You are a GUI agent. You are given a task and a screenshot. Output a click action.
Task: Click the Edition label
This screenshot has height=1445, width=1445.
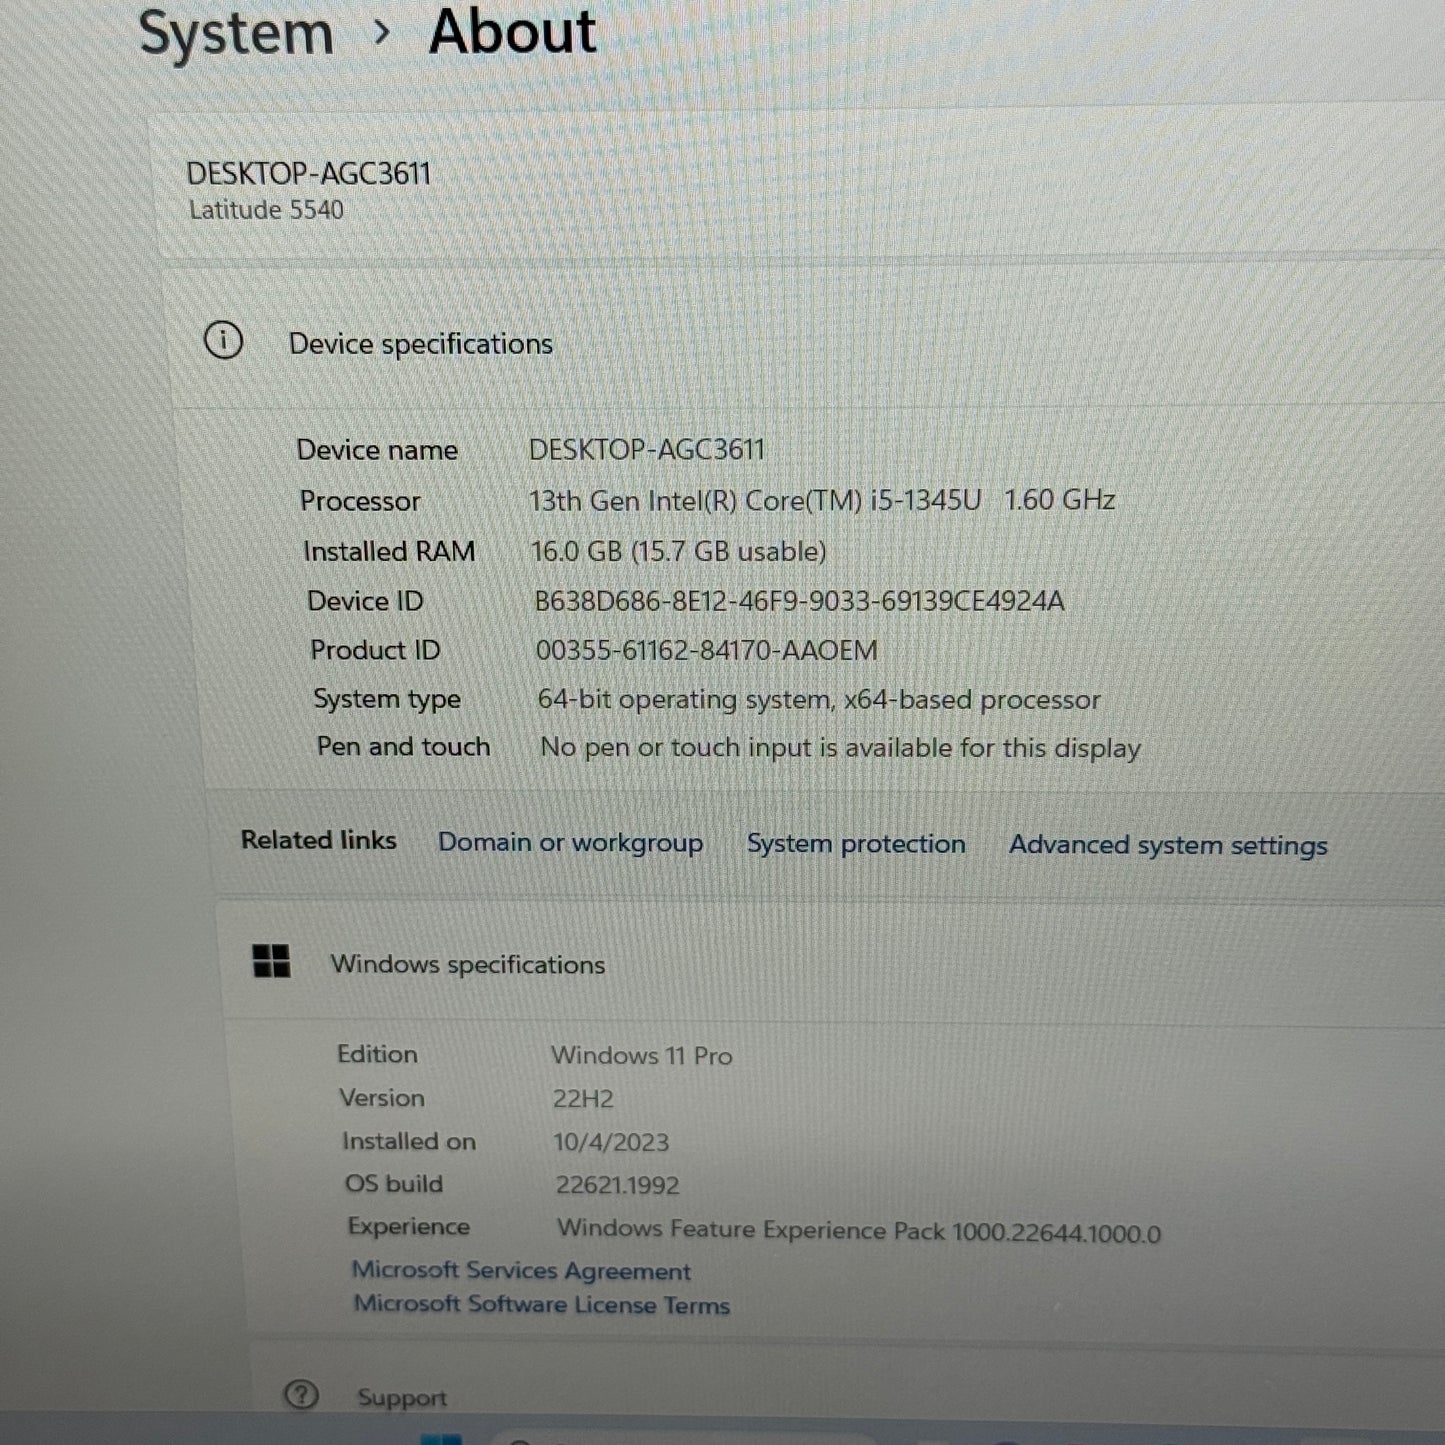[x=377, y=1054]
